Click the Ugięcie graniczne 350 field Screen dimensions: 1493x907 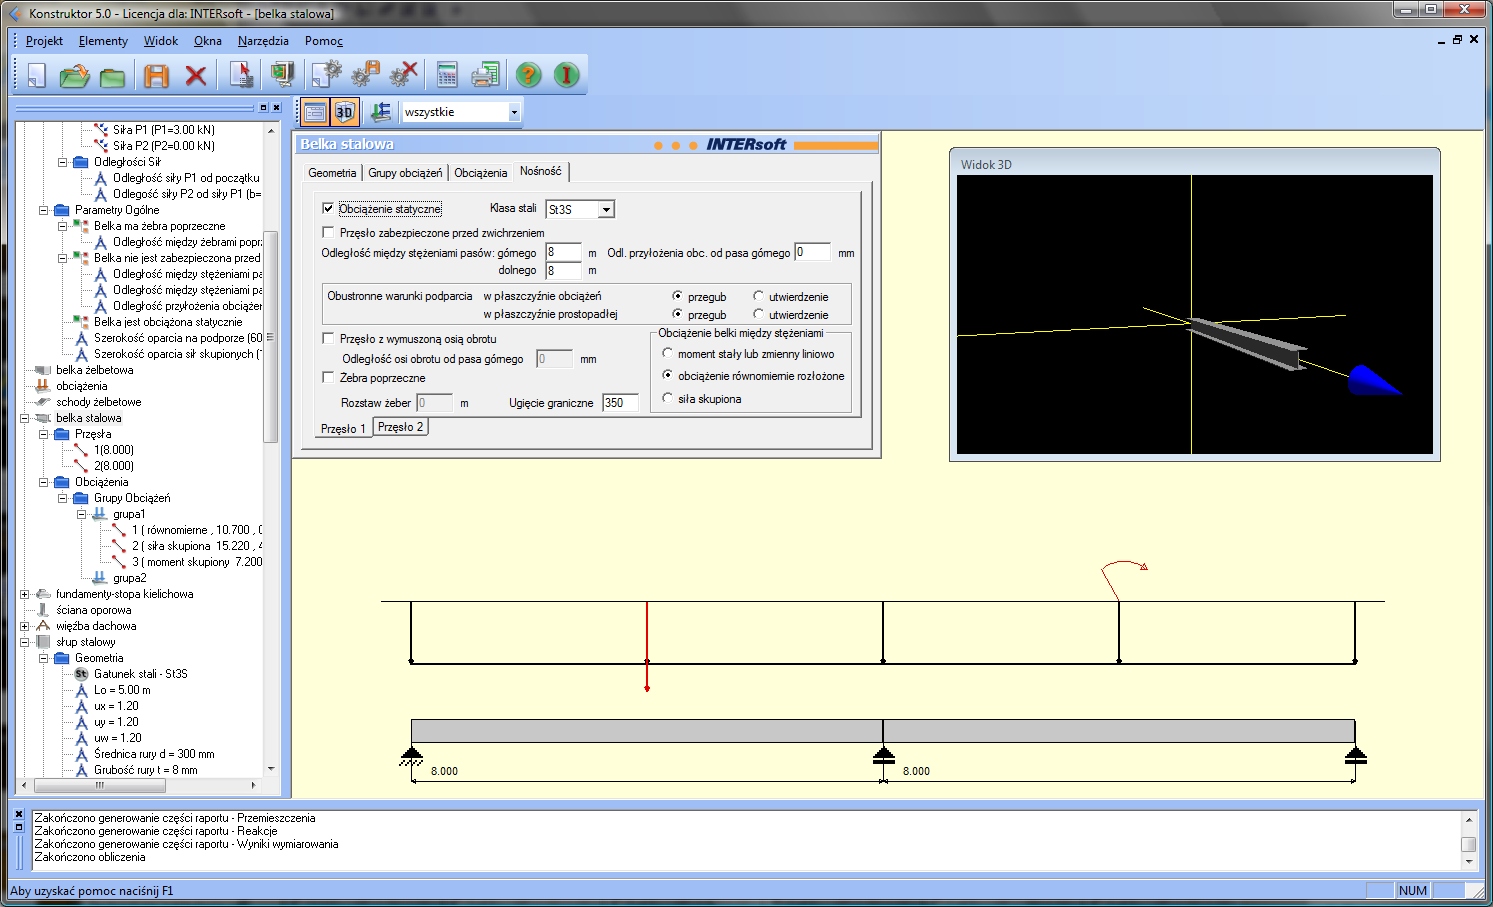click(620, 403)
